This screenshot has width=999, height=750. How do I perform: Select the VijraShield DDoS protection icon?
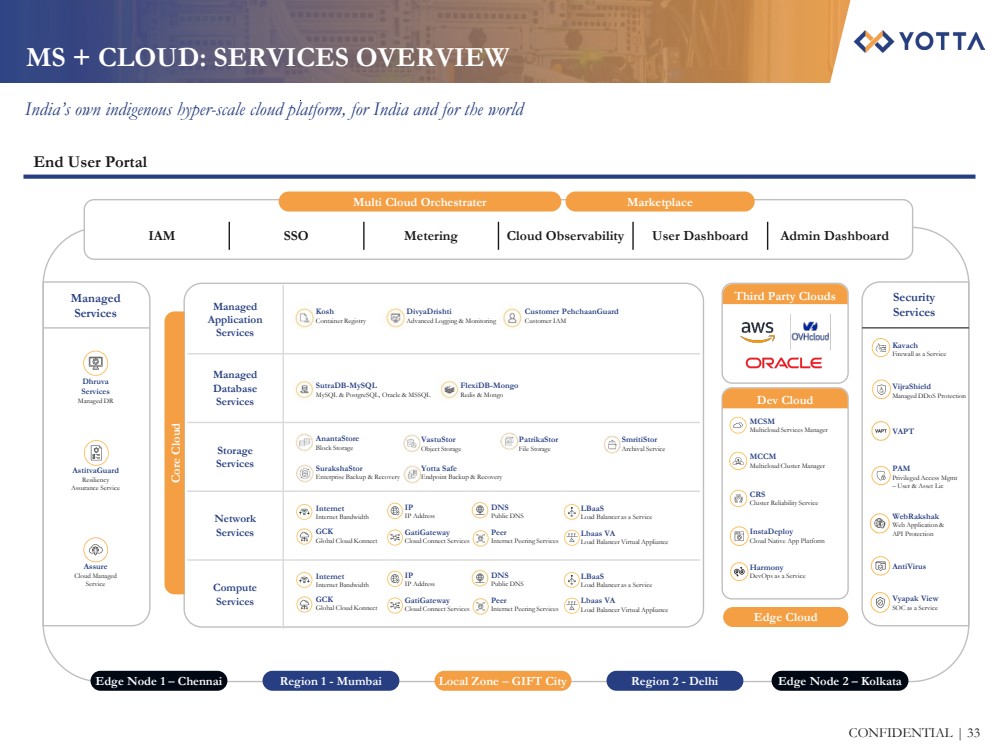point(880,390)
